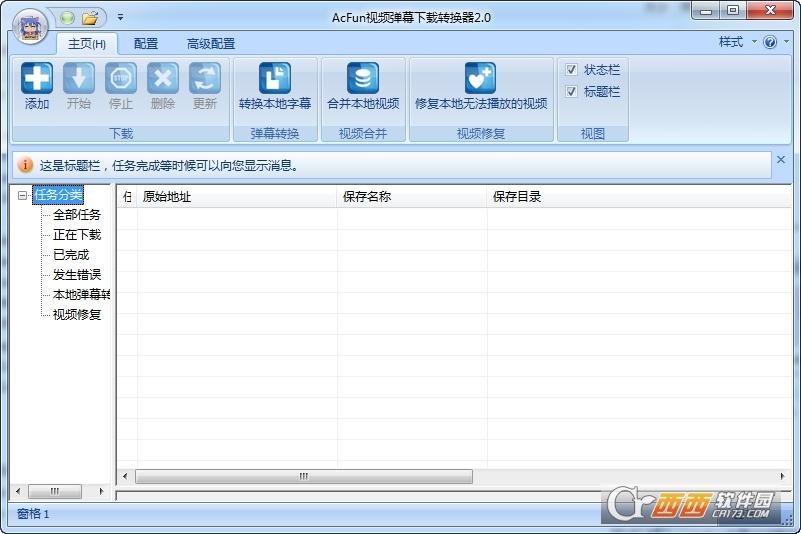Sort by 保存名称 column header
801x534 pixels.
point(412,197)
